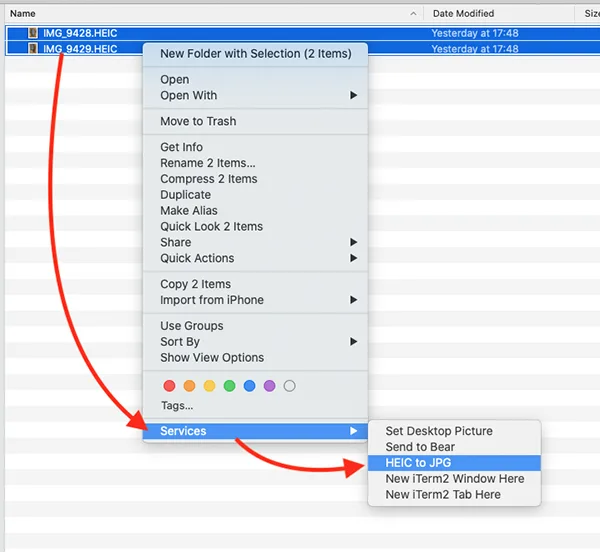Apply the yellow tag color
Viewport: 600px width, 552px height.
209,386
